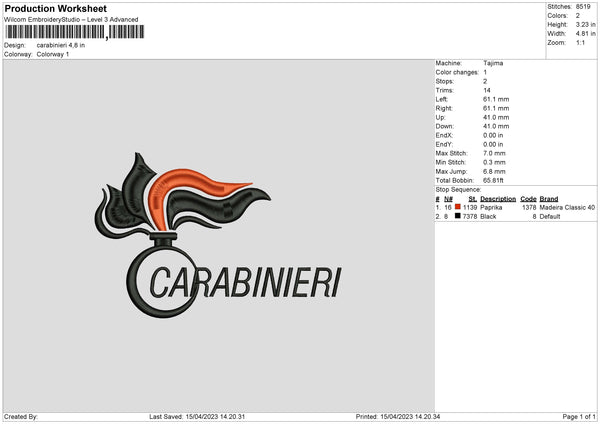Click the 'Code' column header
Image resolution: width=600 pixels, height=424 pixels.
coord(528,199)
